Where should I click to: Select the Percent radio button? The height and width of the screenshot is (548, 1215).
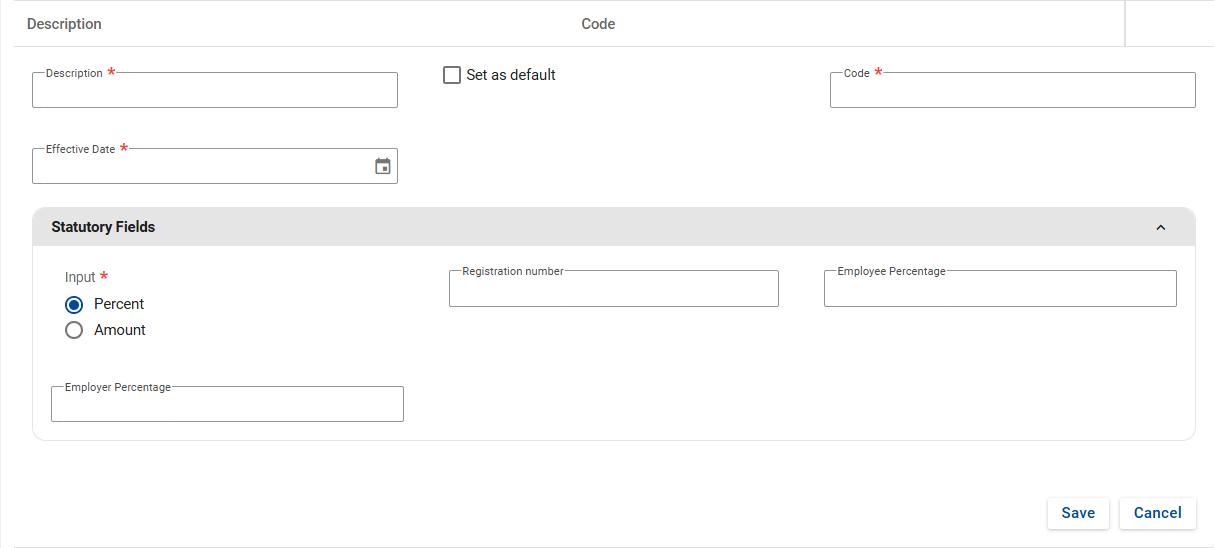pyautogui.click(x=74, y=304)
